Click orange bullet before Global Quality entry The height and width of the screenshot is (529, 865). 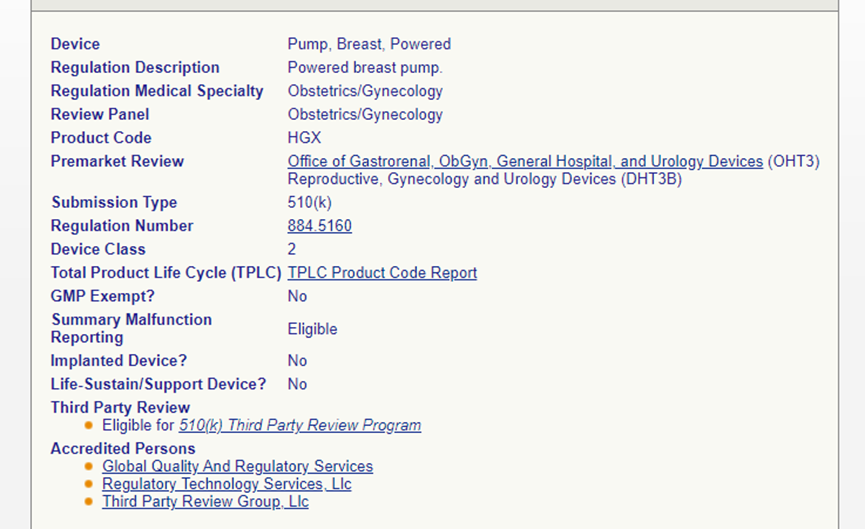[89, 467]
